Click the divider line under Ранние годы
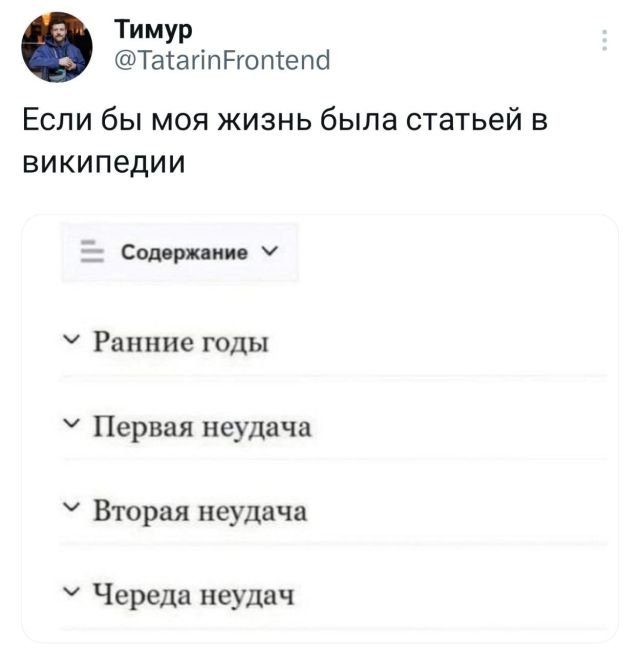The height and width of the screenshot is (654, 640). tap(333, 377)
